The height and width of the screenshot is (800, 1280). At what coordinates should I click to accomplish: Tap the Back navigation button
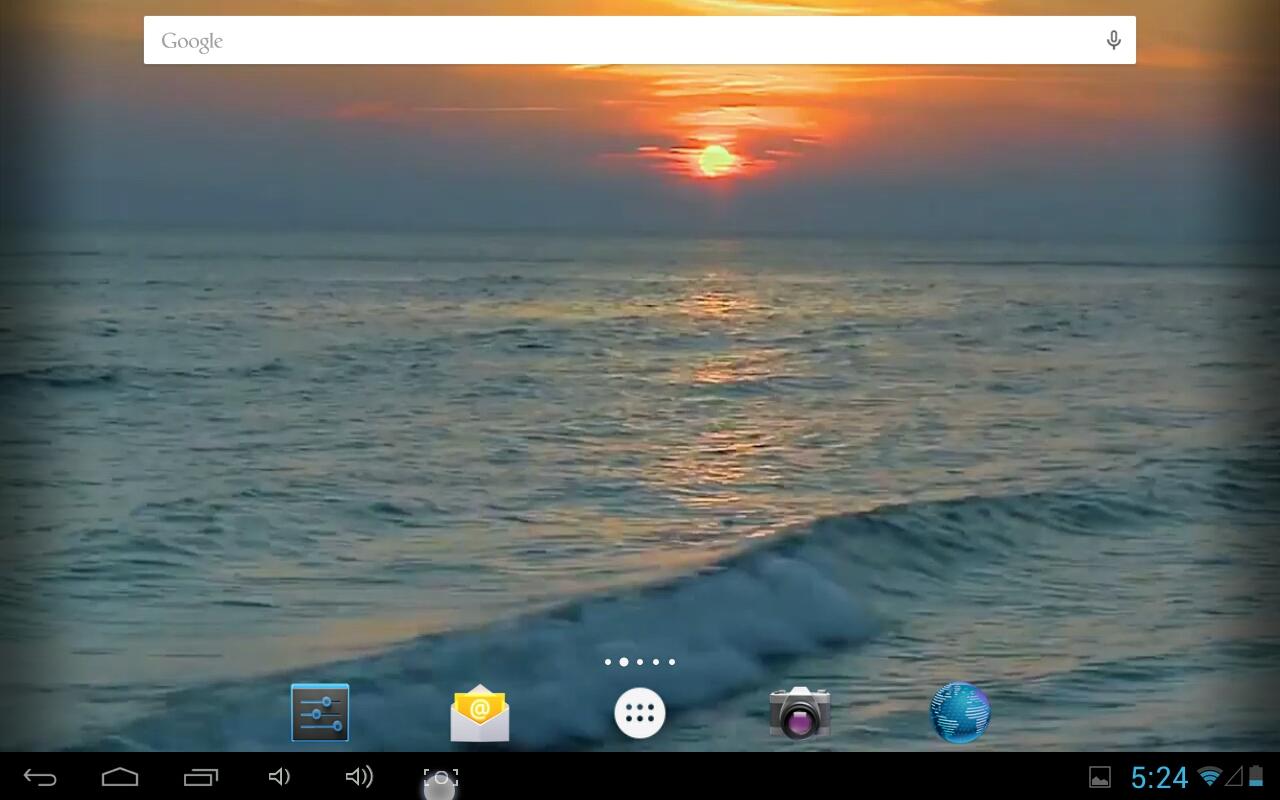click(40, 777)
